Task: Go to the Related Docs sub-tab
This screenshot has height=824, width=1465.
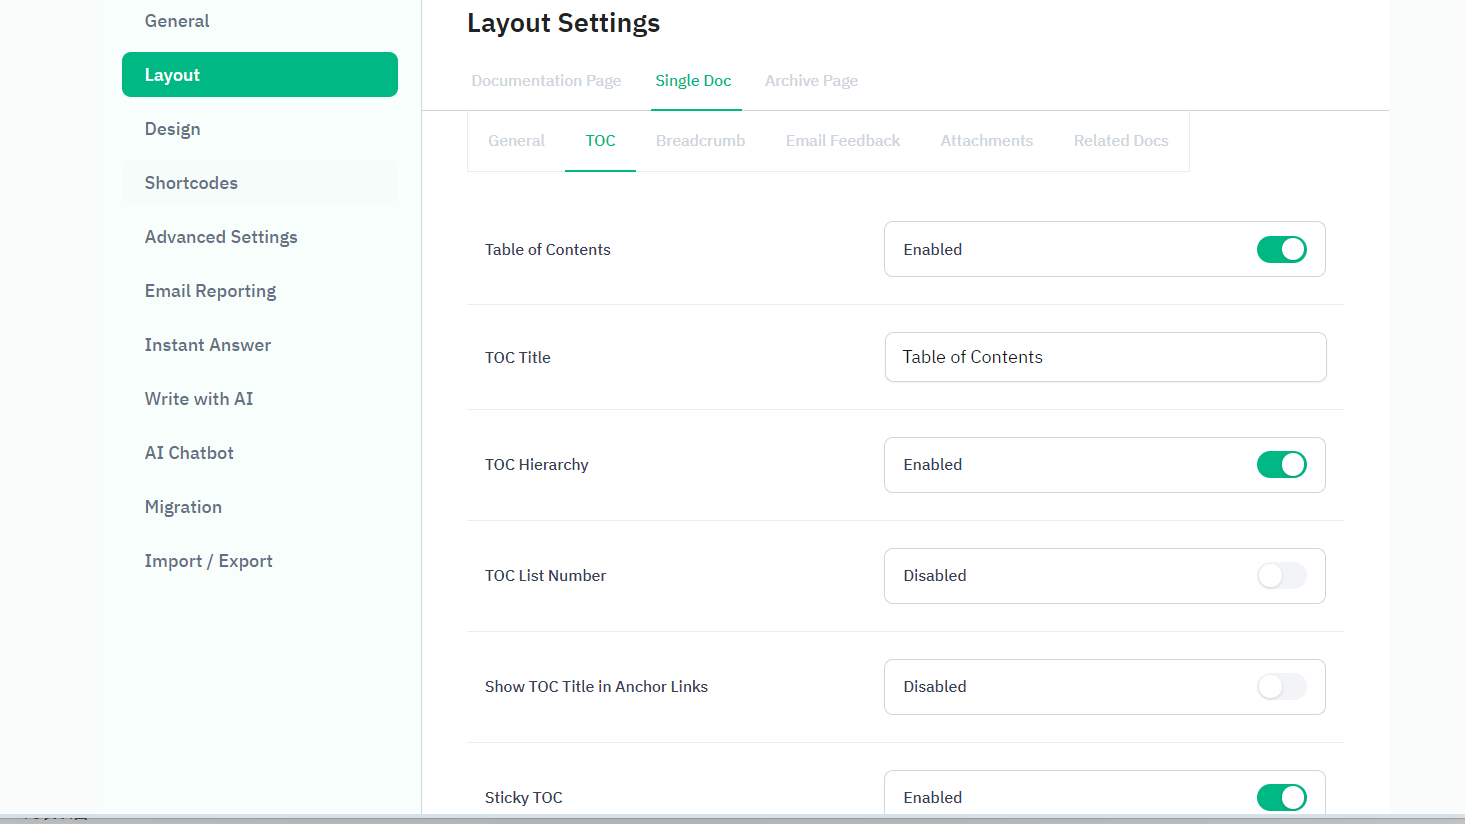Action: point(1120,141)
